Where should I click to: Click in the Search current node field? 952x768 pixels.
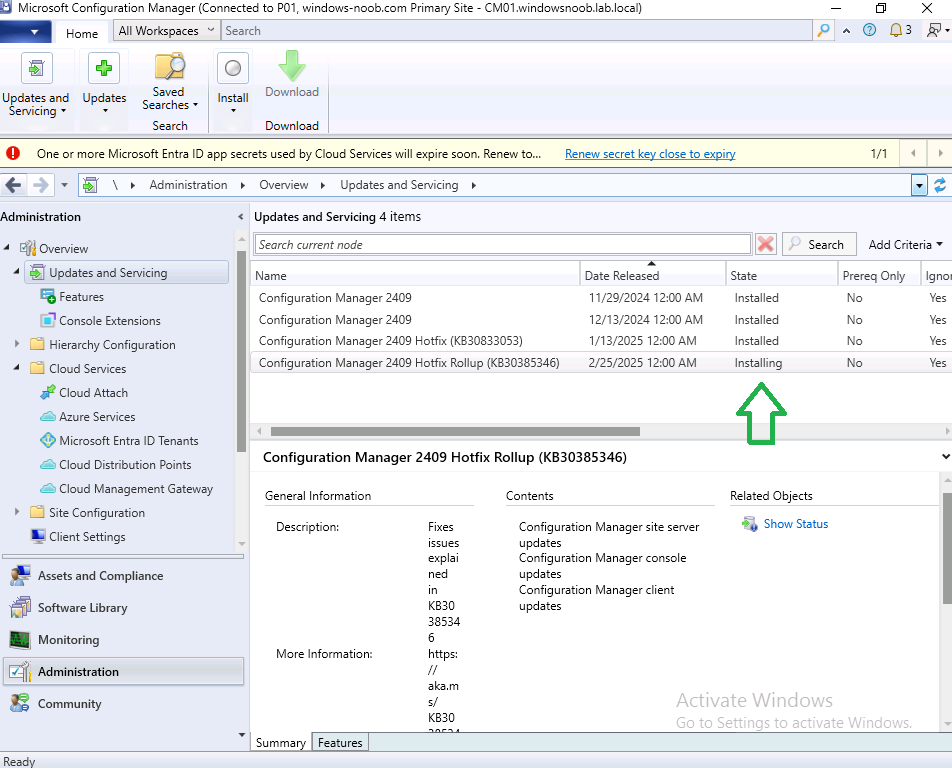click(503, 244)
